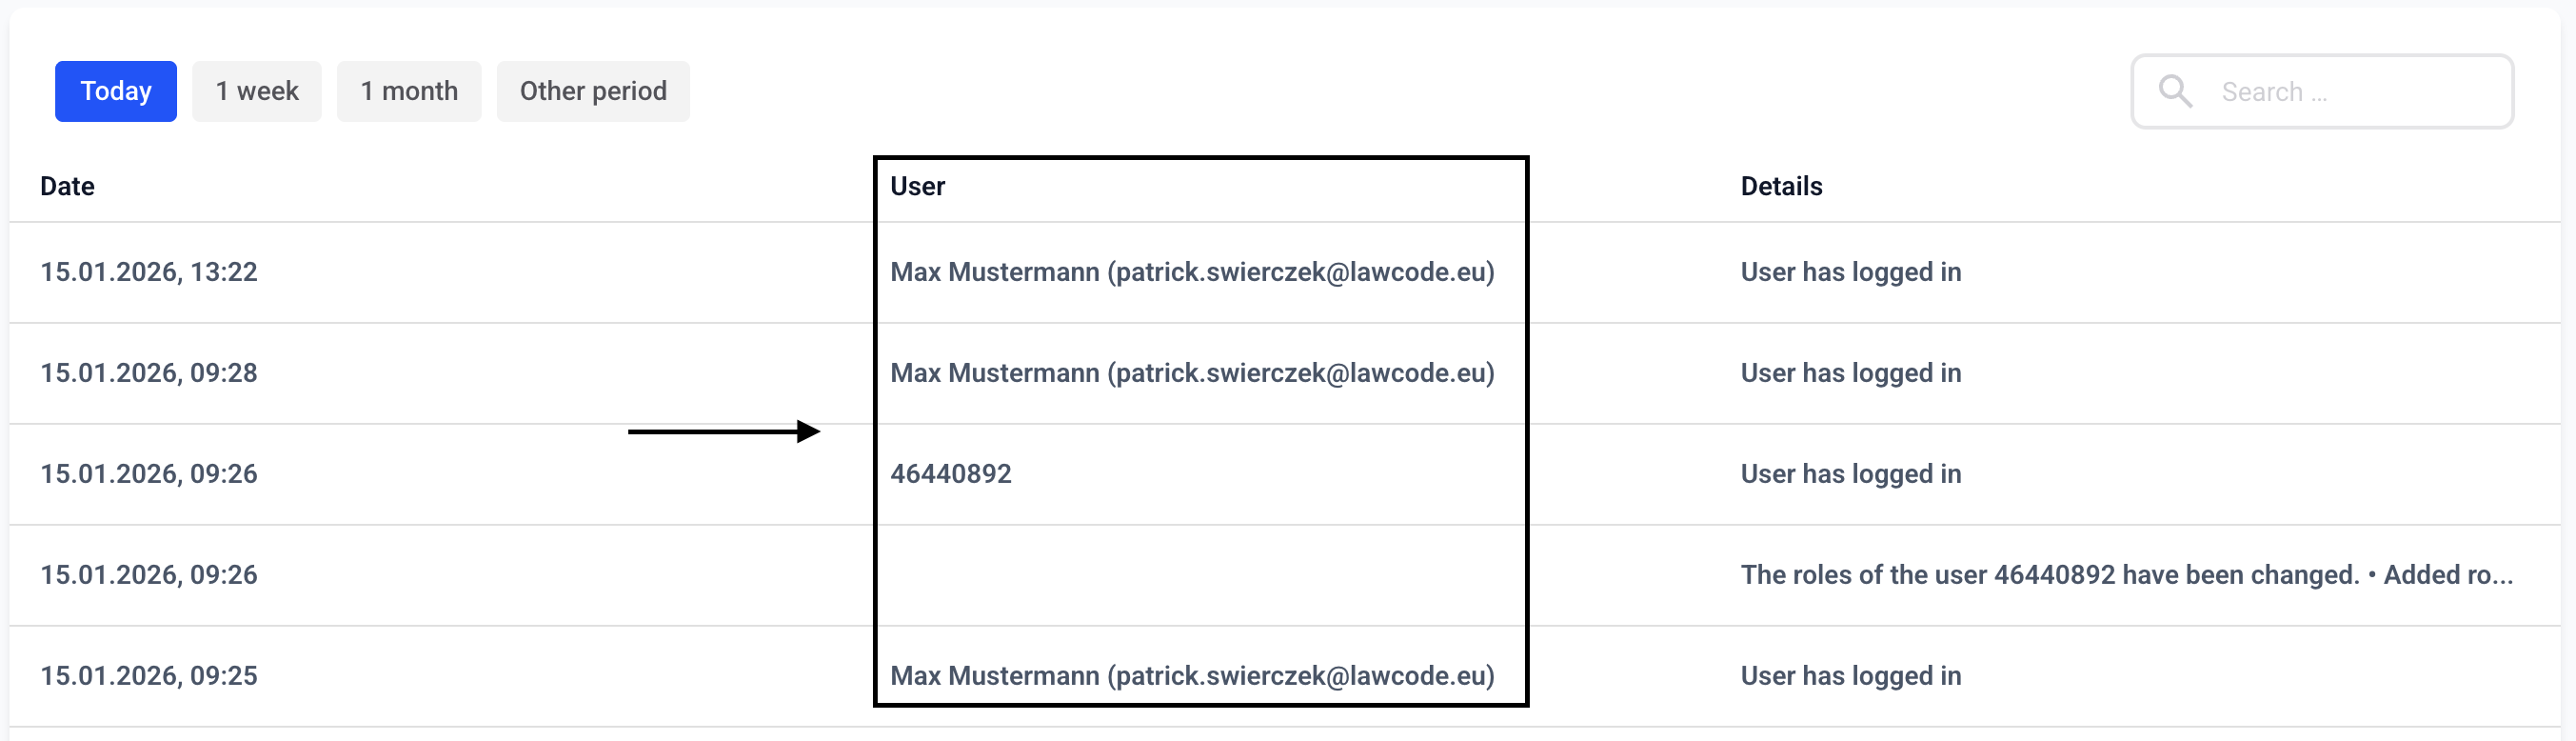Click "User has logged in" in 13:22 row
Viewport: 2576px width, 741px height.
point(1851,272)
